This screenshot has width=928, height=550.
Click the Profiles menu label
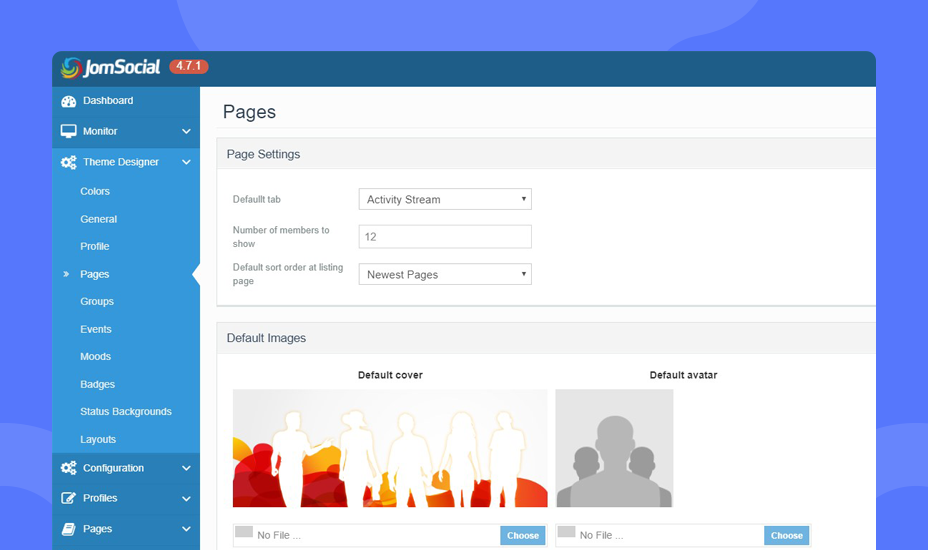(x=100, y=498)
